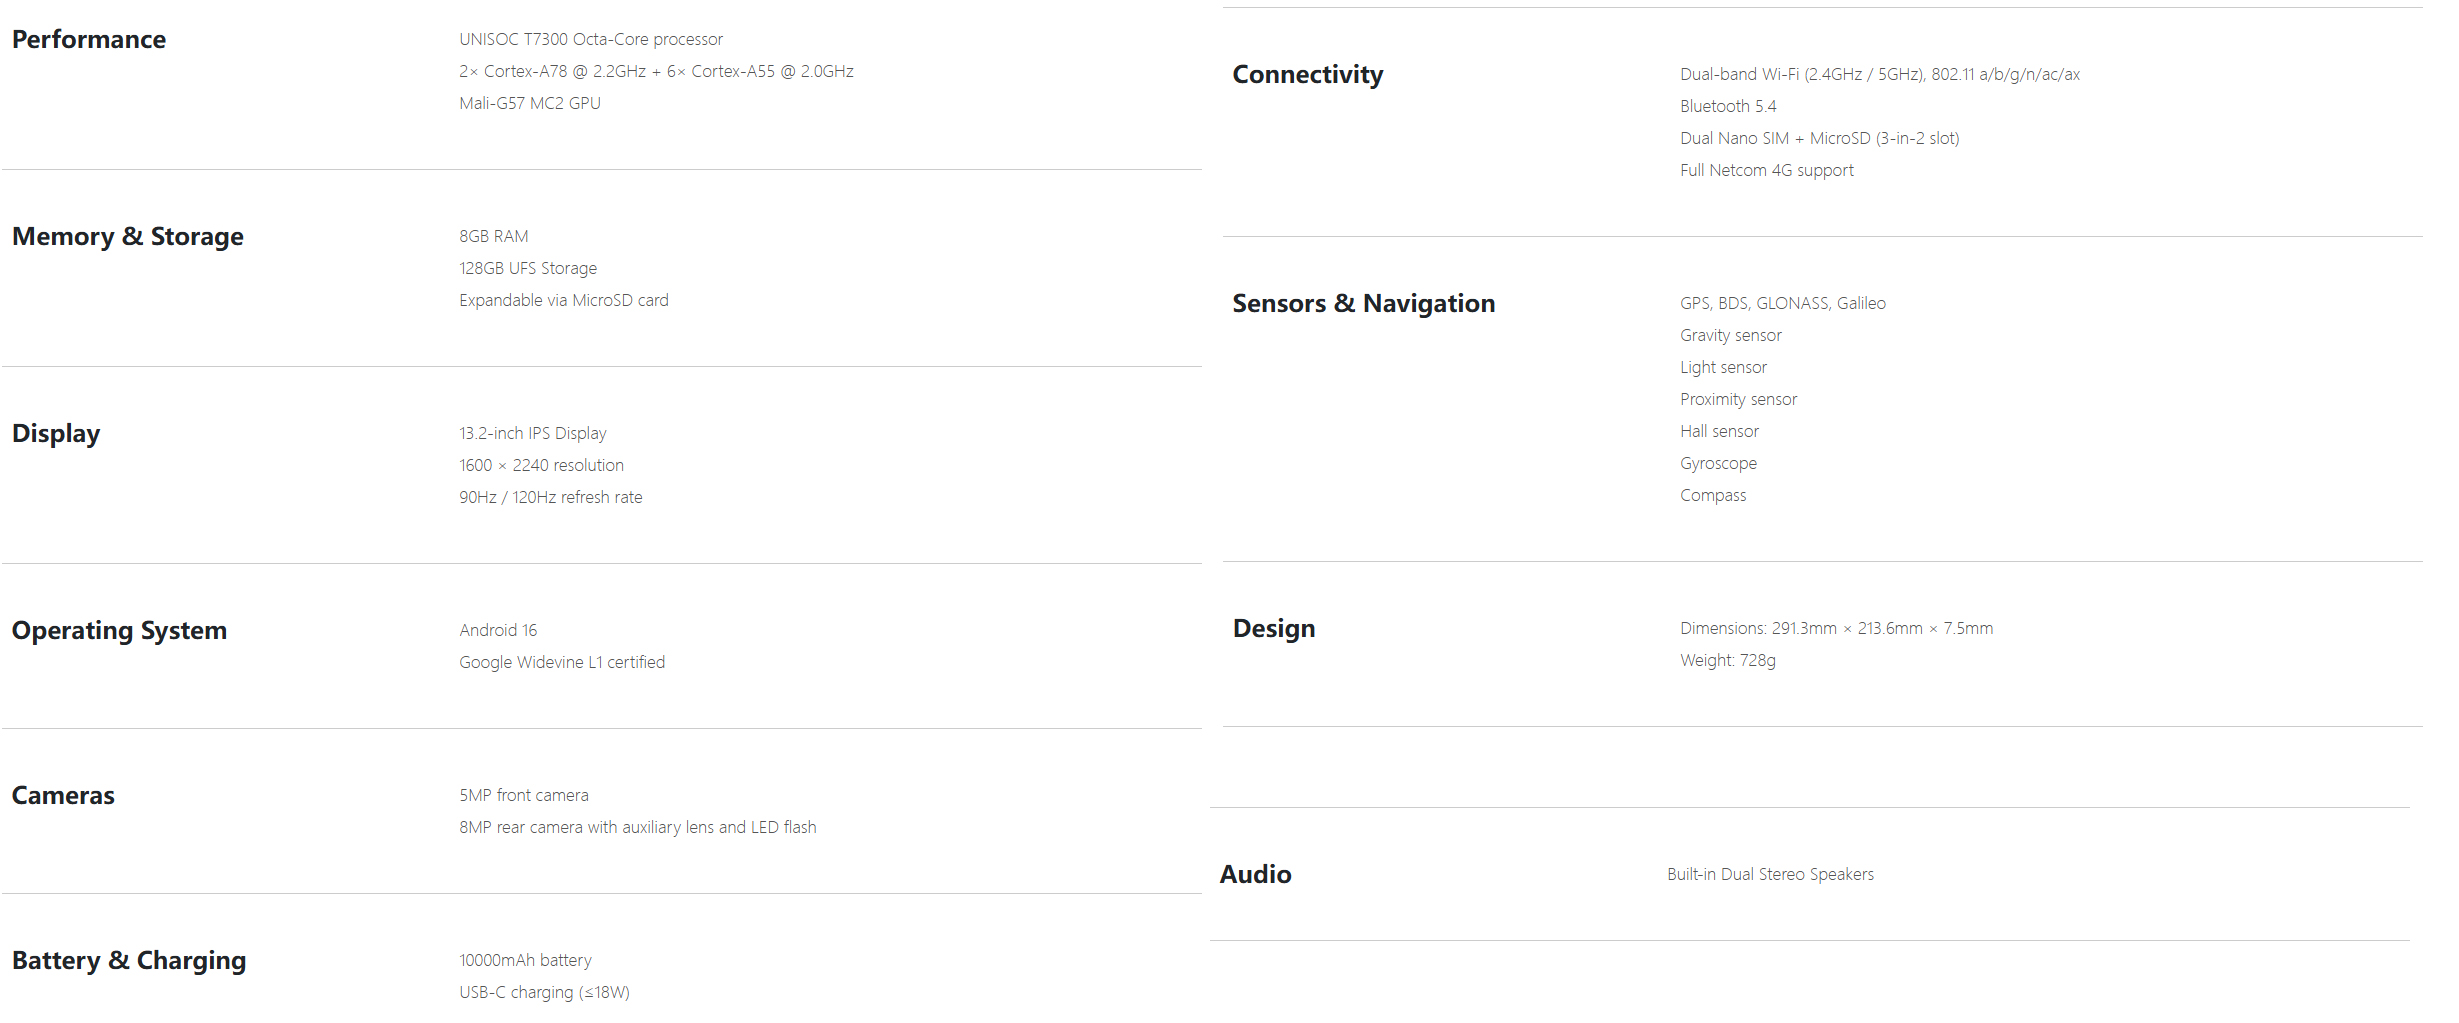
Task: Select the Performance heading
Action: tap(89, 39)
